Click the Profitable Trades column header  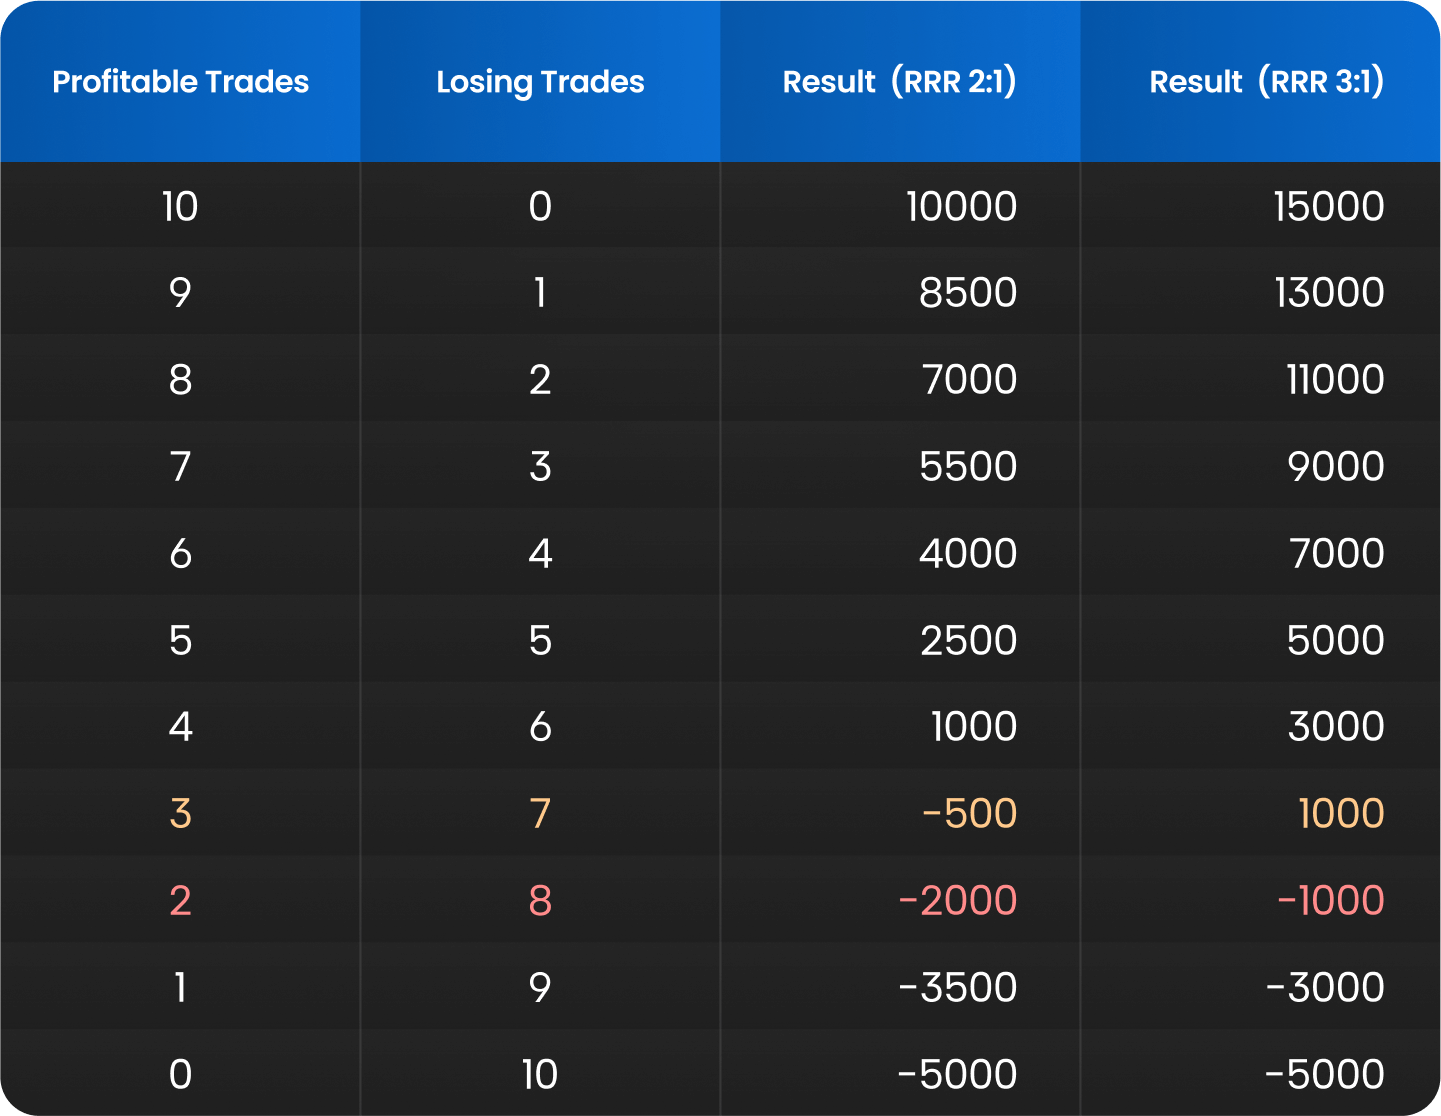[x=180, y=82]
